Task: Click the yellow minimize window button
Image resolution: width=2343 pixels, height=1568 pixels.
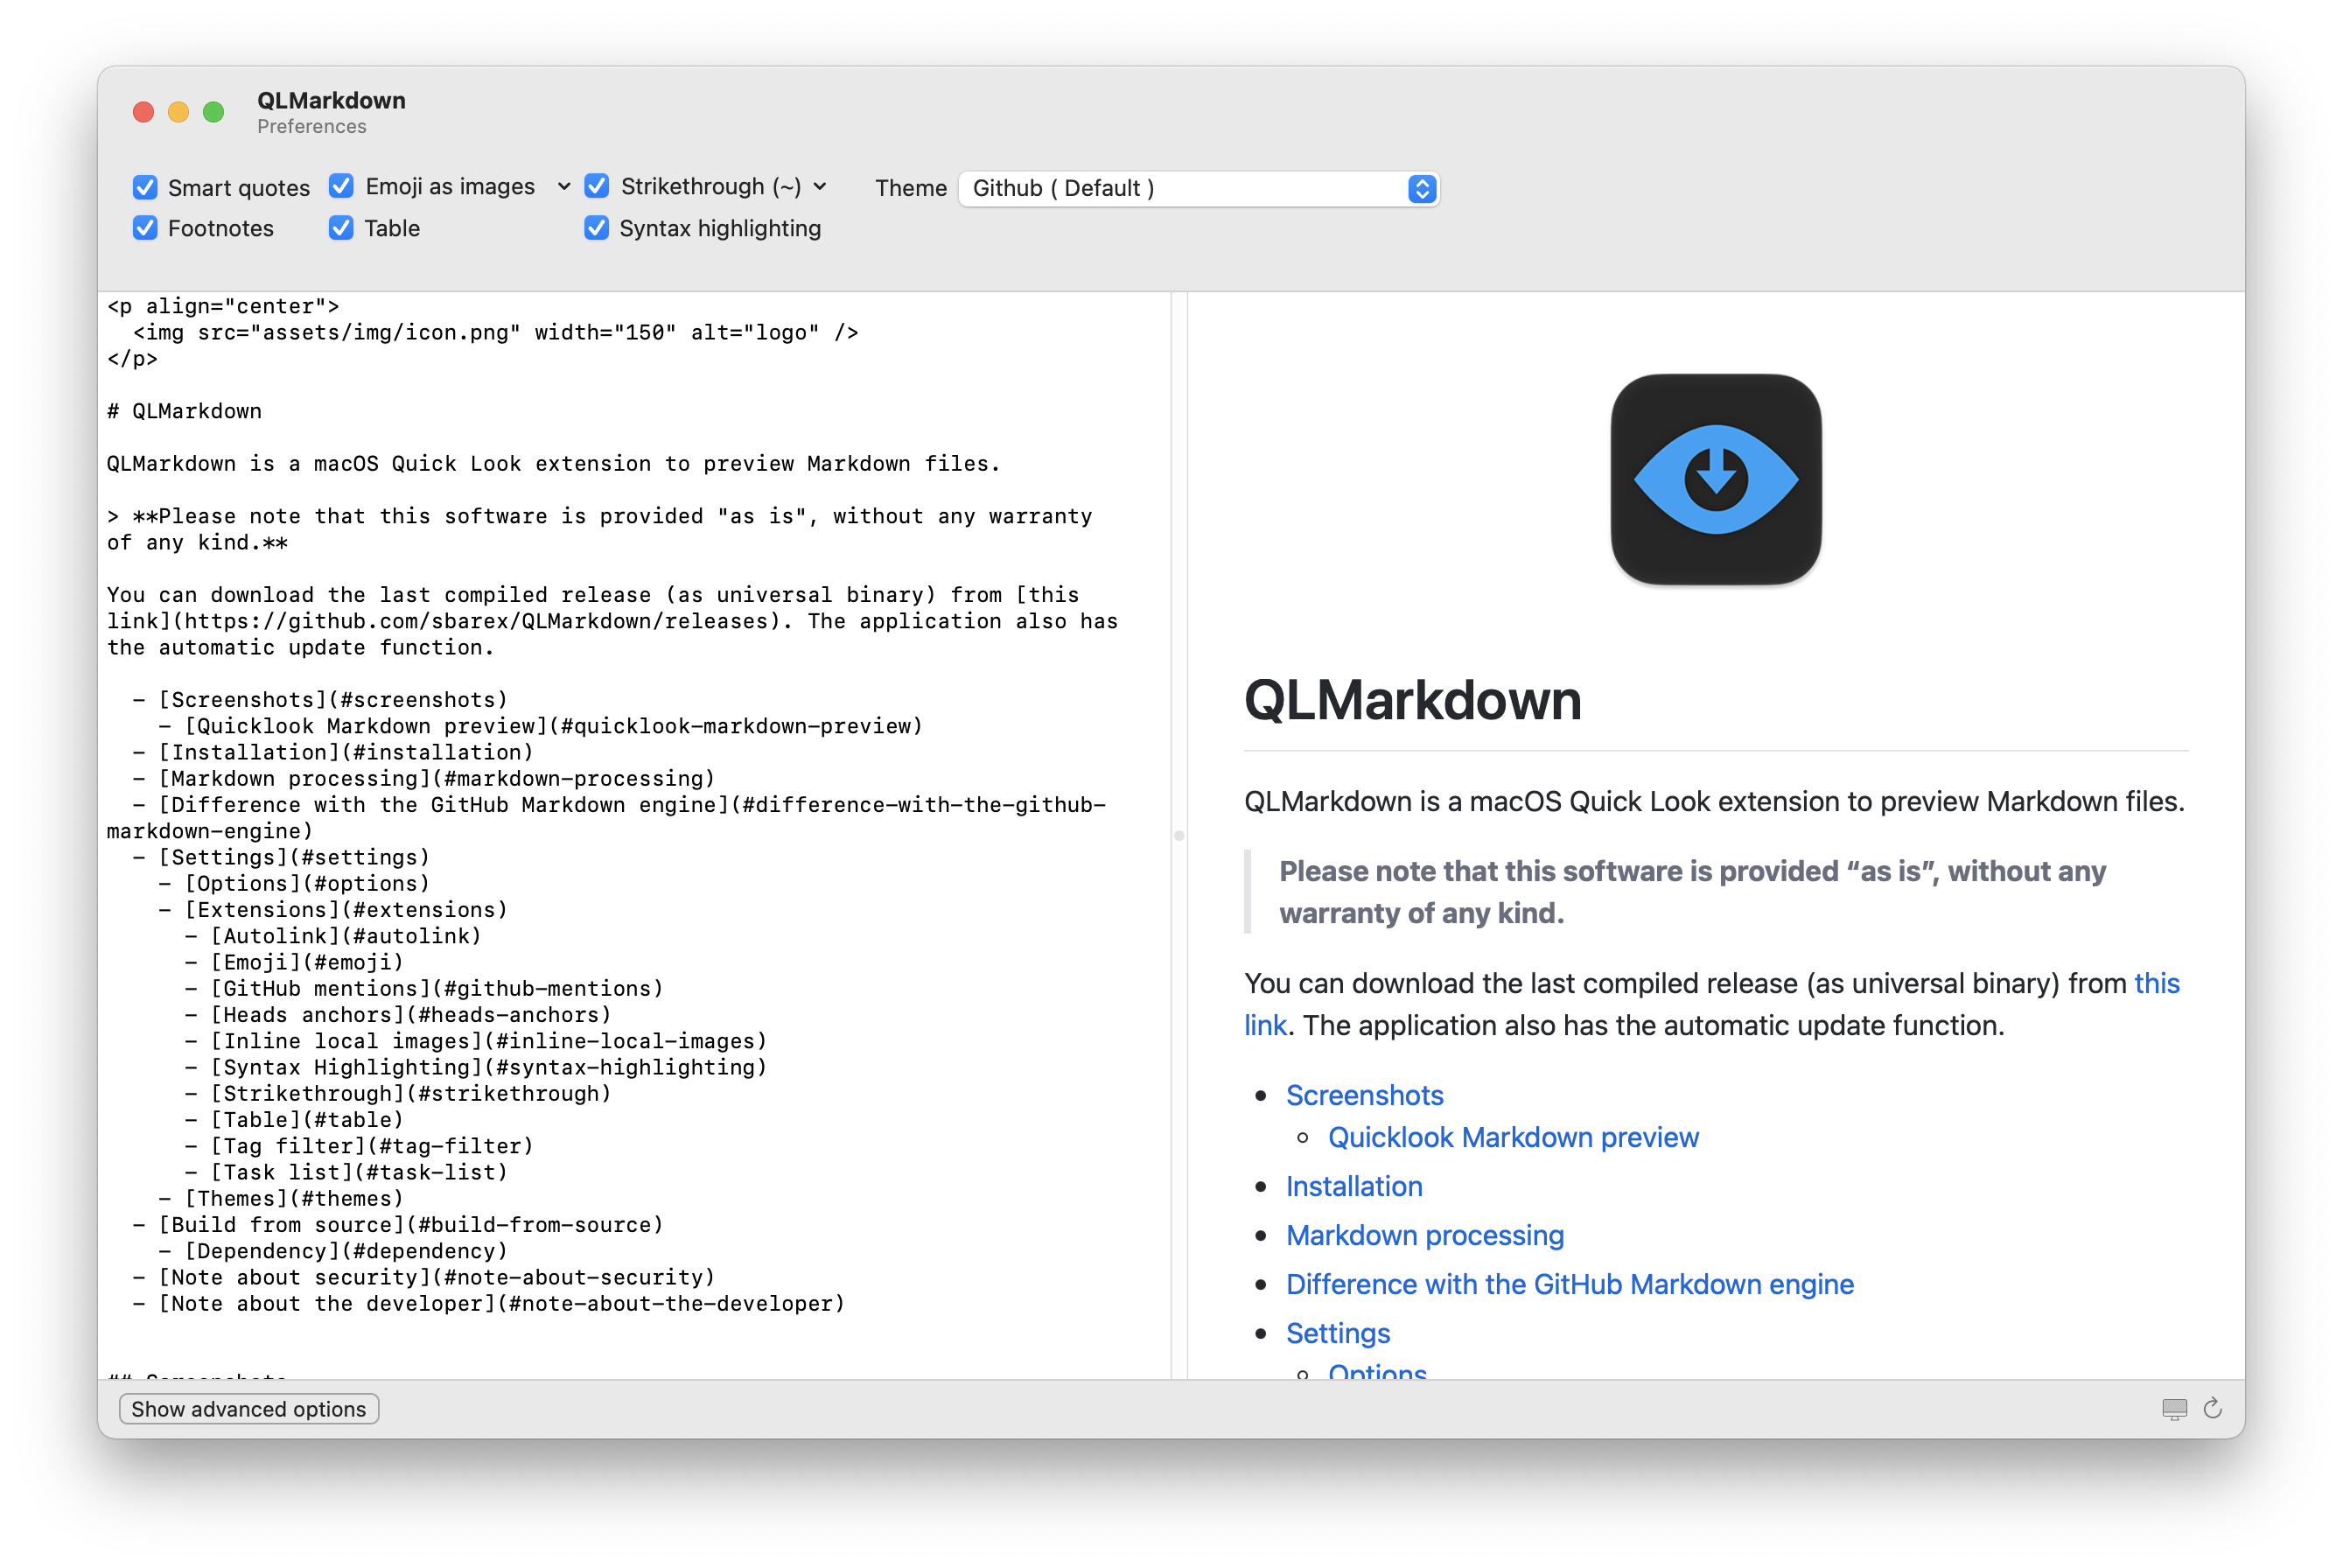Action: click(x=178, y=112)
